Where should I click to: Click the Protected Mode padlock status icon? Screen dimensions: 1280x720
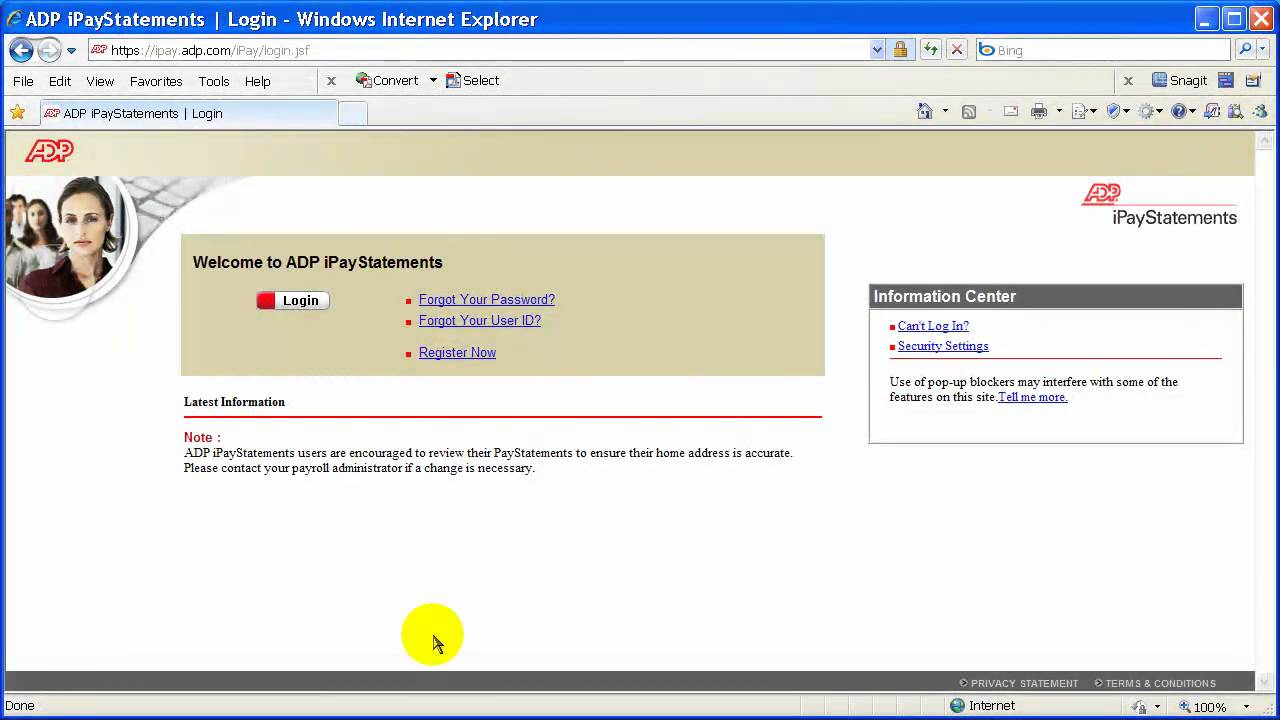(x=1139, y=707)
